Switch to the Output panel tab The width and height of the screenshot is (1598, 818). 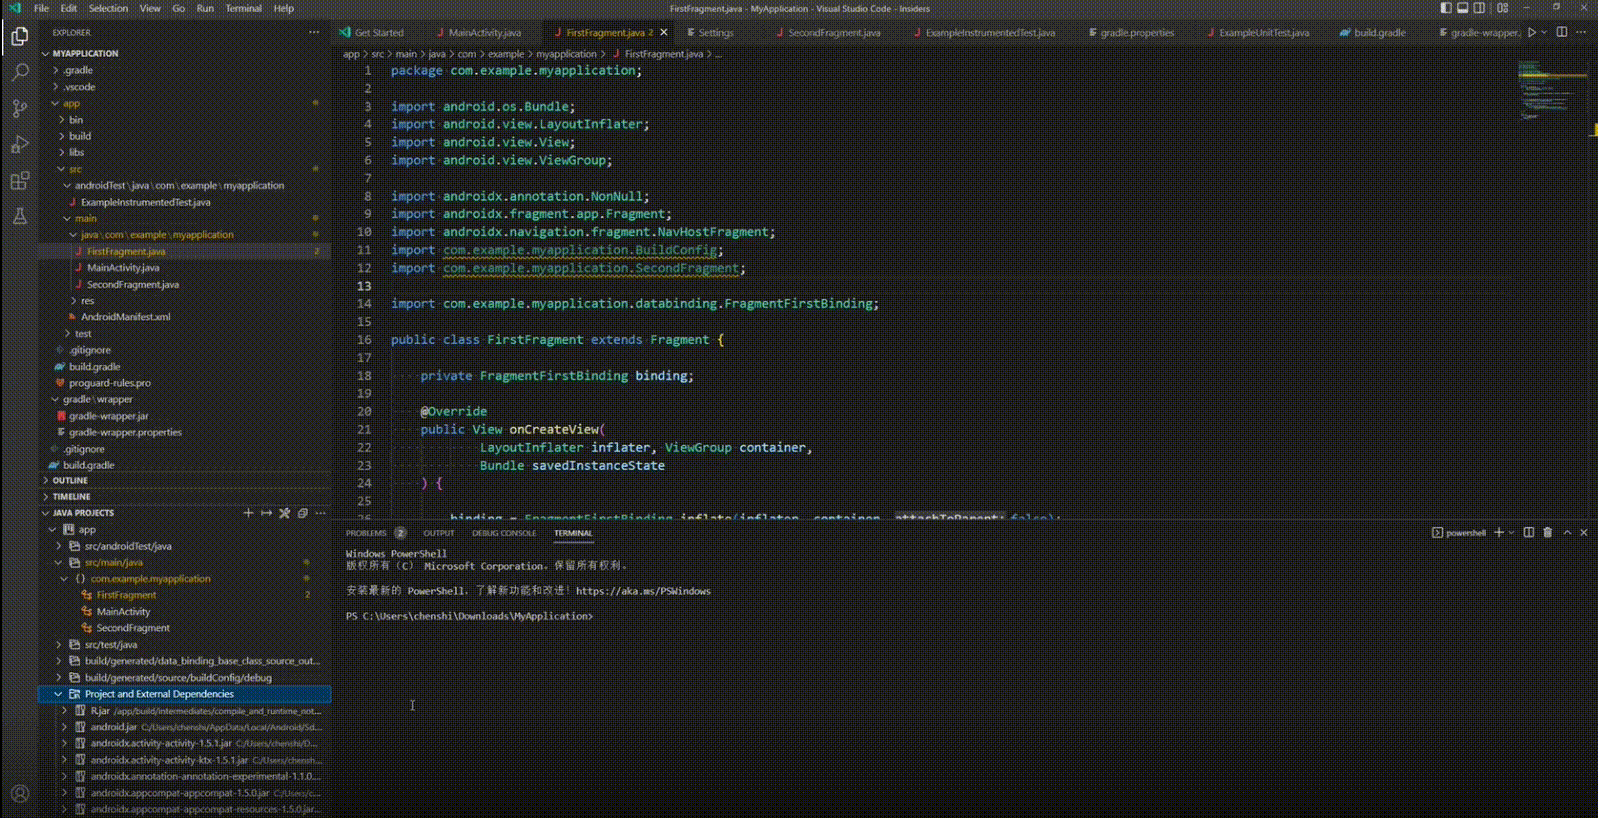pyautogui.click(x=438, y=533)
